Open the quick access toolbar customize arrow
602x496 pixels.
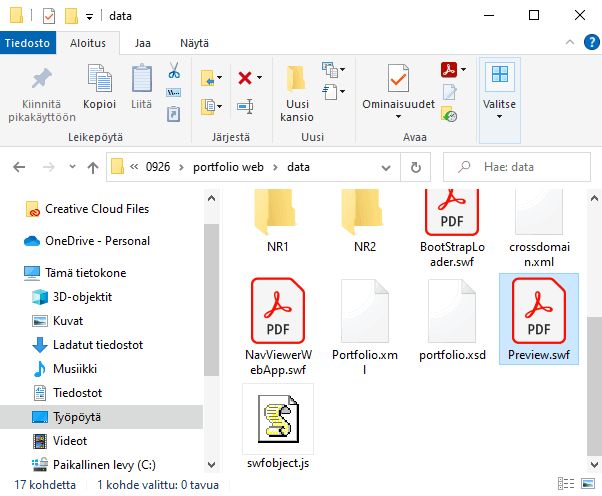(x=89, y=17)
